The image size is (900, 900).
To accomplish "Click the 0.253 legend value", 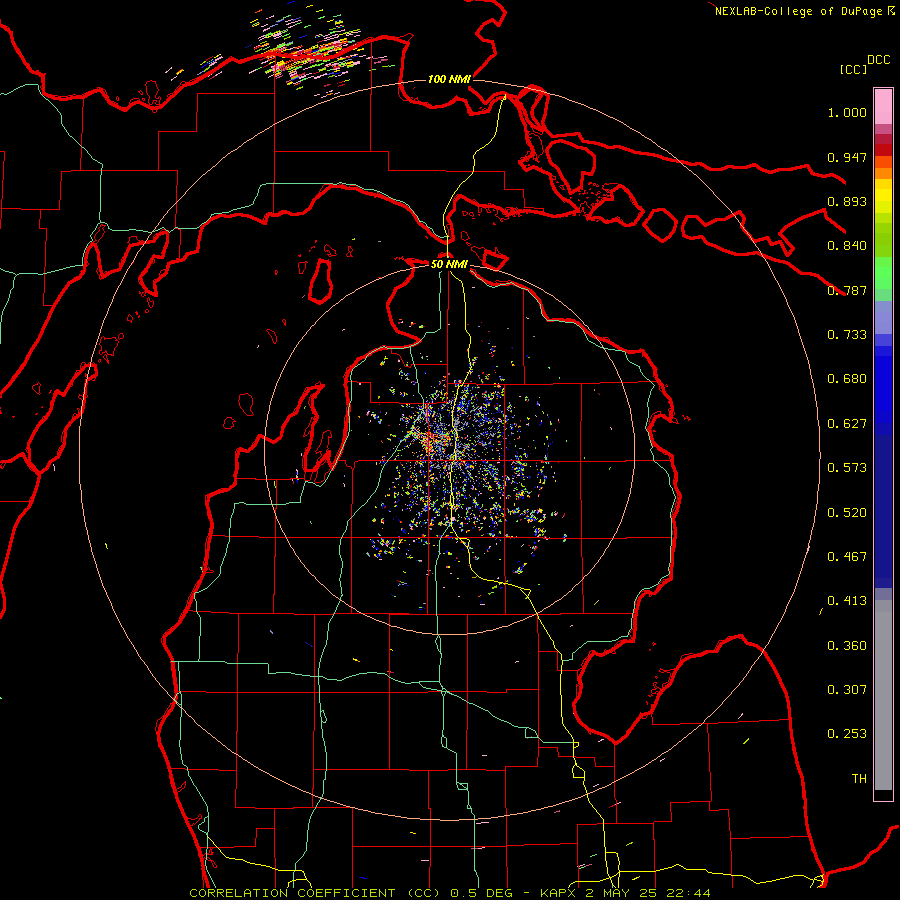I will click(x=847, y=734).
